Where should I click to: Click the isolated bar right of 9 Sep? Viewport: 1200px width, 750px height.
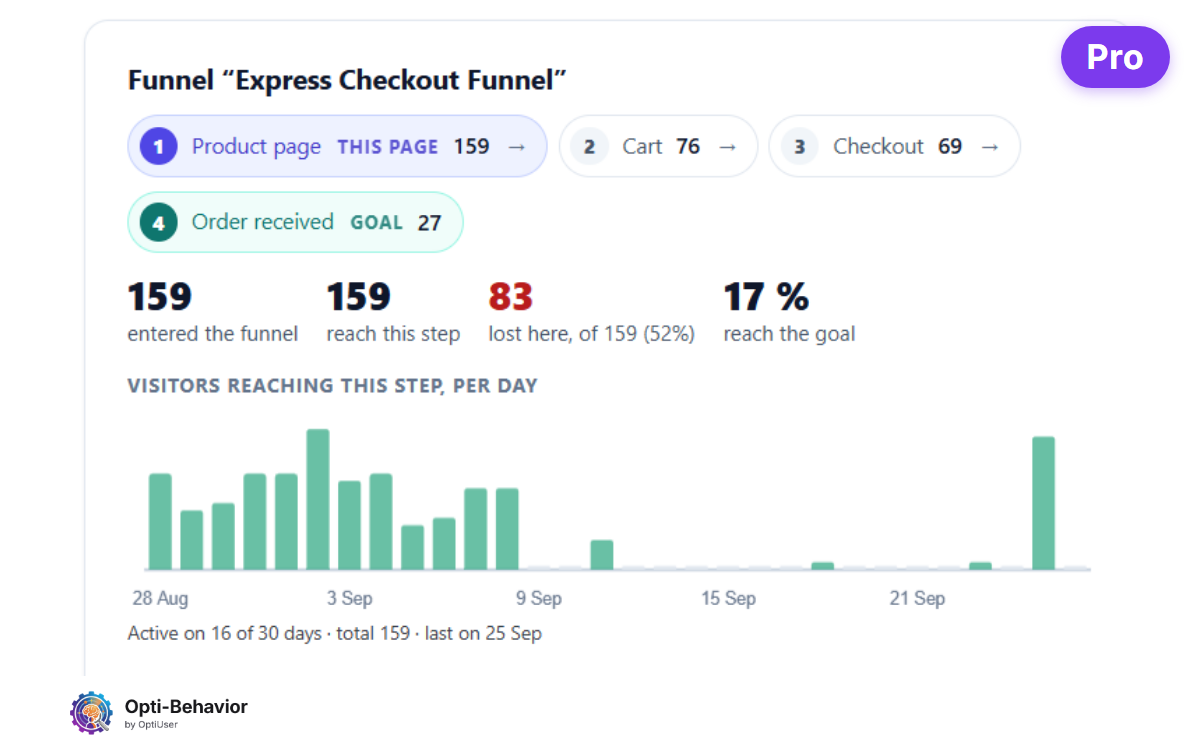[x=602, y=555]
